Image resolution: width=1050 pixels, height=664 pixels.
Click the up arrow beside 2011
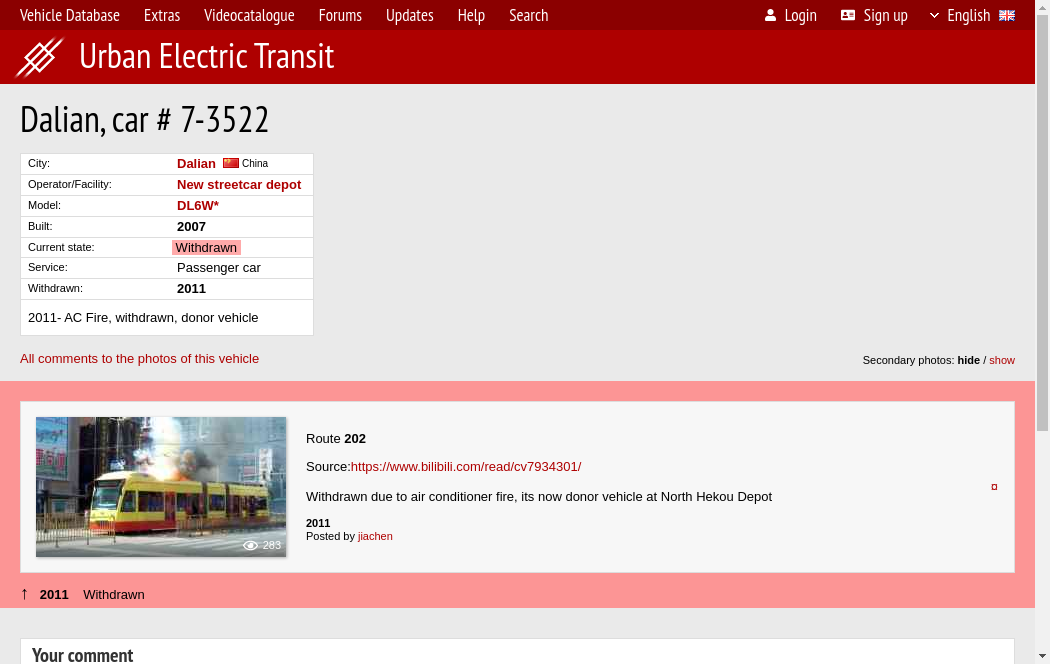25,594
